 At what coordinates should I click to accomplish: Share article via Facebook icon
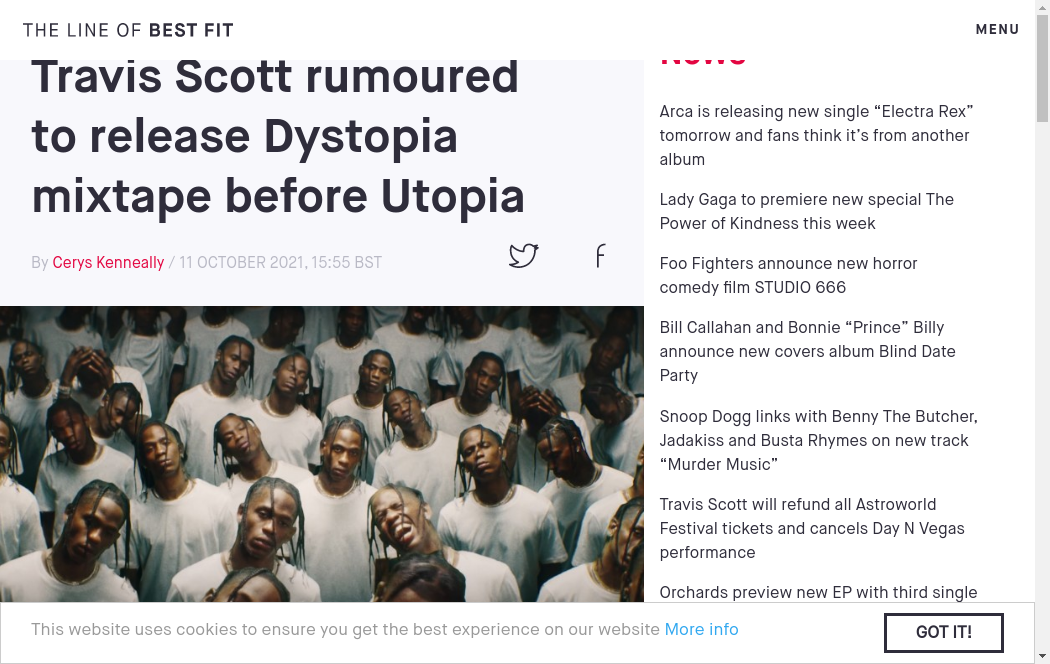pyautogui.click(x=601, y=256)
